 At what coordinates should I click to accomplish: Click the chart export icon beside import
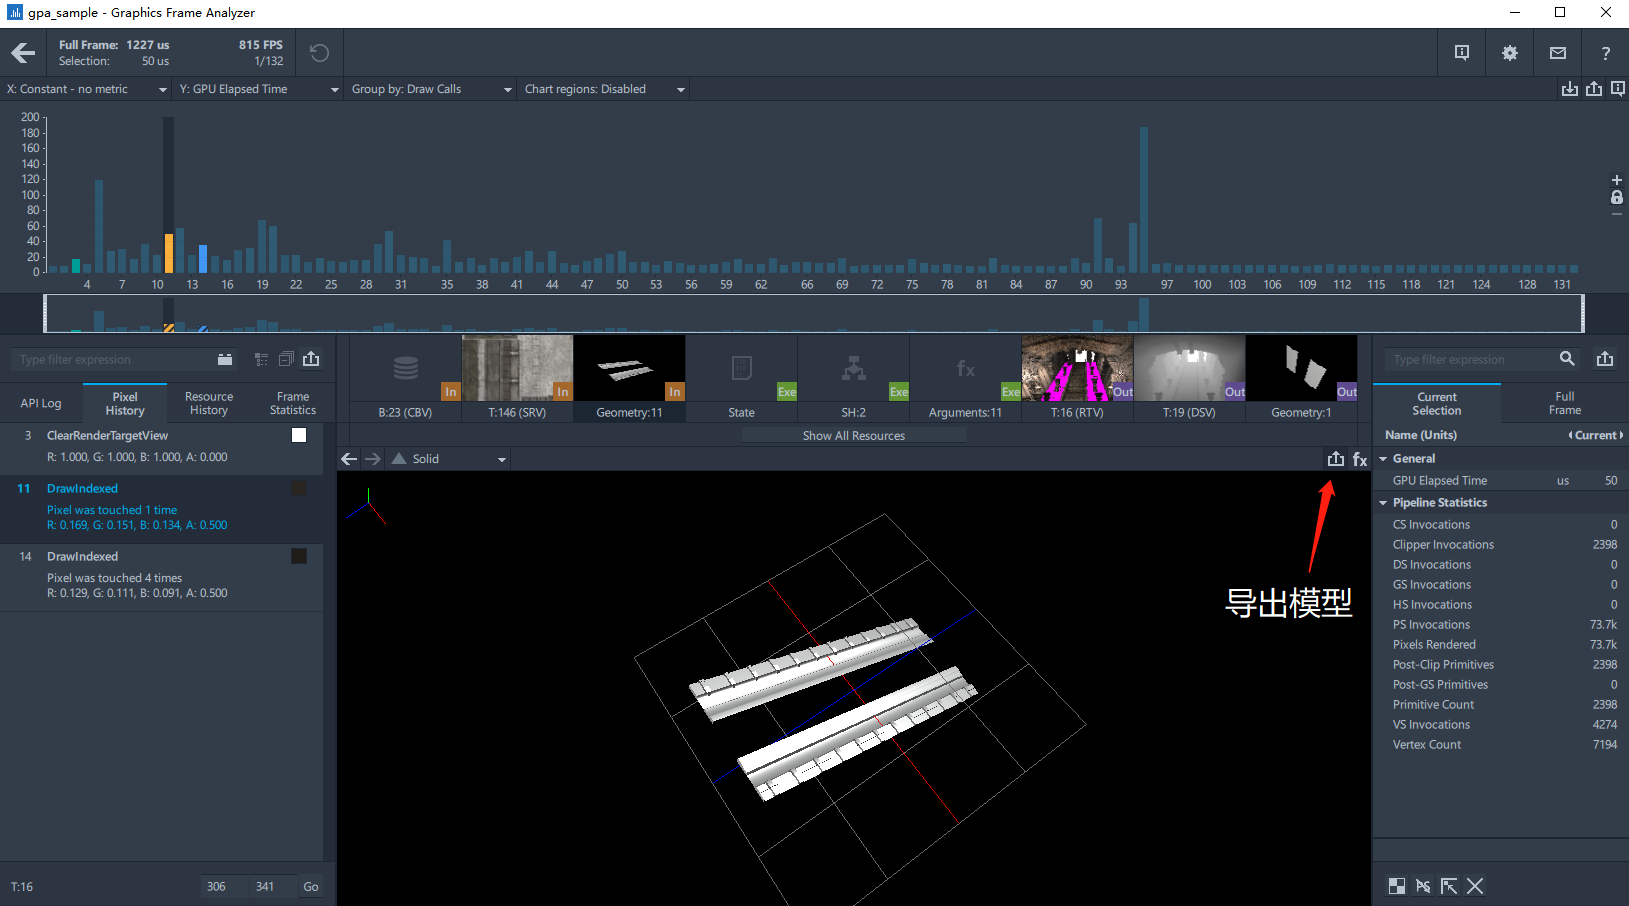(x=1594, y=89)
